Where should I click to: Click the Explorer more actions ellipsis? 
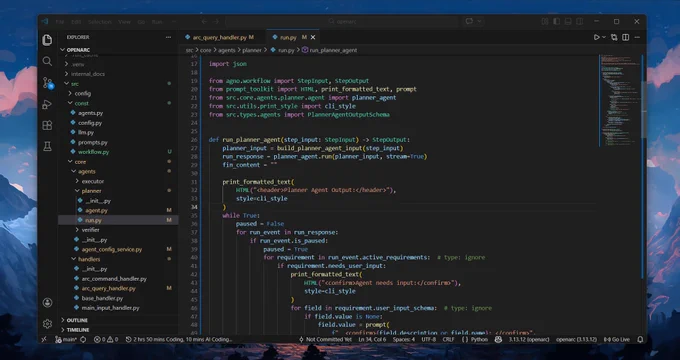pyautogui.click(x=168, y=37)
